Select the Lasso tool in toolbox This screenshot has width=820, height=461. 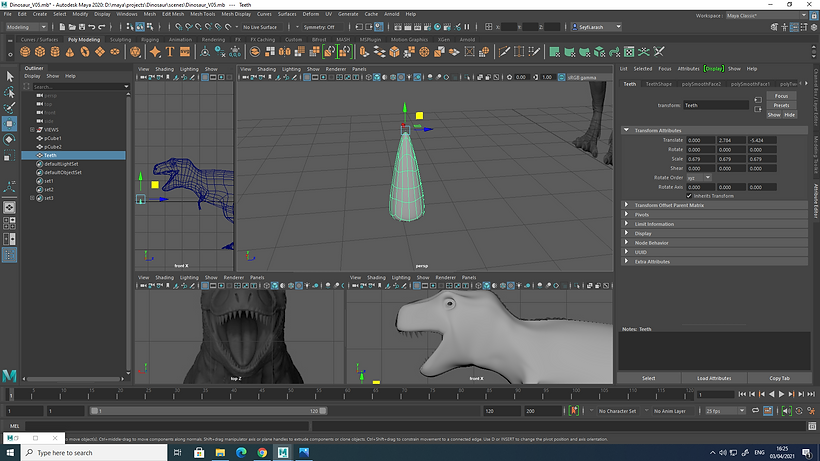9,93
